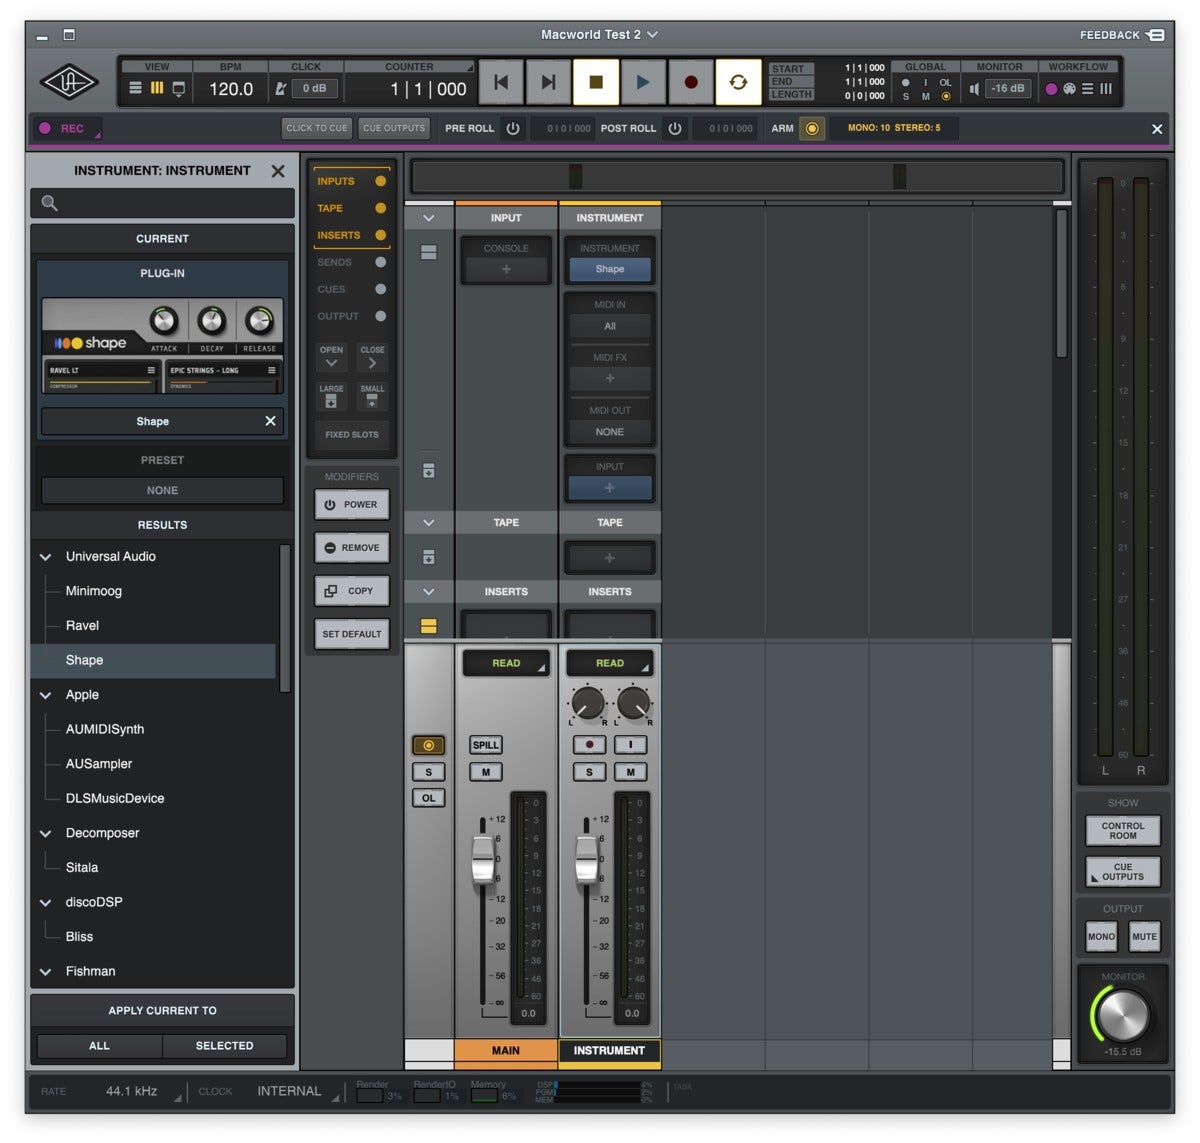Skip to the end of the session
Image resolution: width=1200 pixels, height=1143 pixels.
(x=549, y=82)
